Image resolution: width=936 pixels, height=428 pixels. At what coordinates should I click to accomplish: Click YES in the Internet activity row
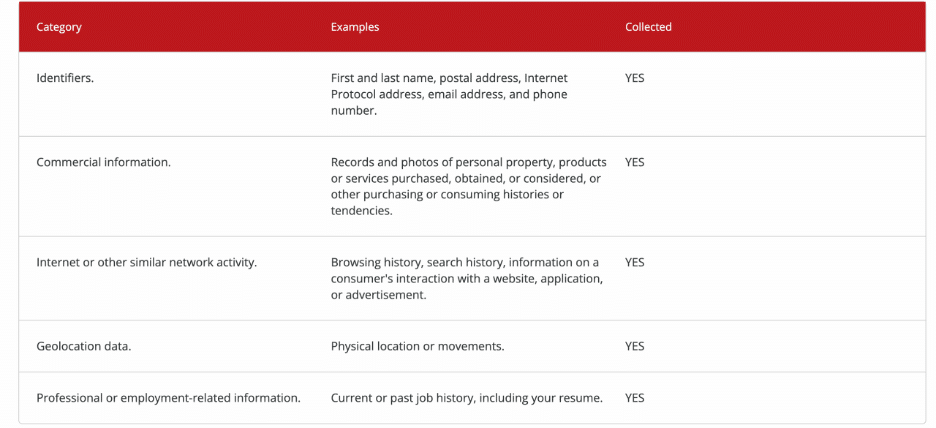635,262
